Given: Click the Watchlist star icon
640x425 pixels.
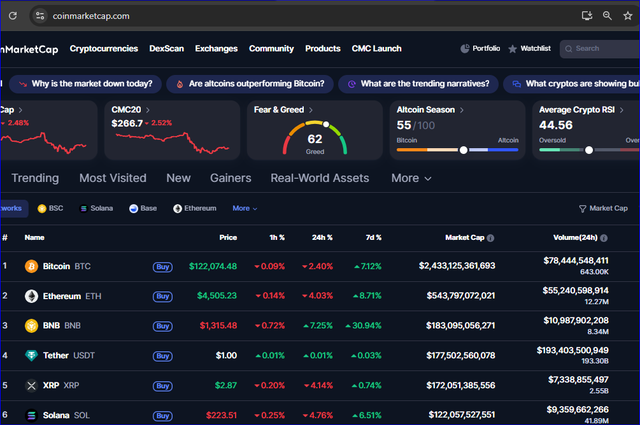Looking at the screenshot, I should point(513,48).
